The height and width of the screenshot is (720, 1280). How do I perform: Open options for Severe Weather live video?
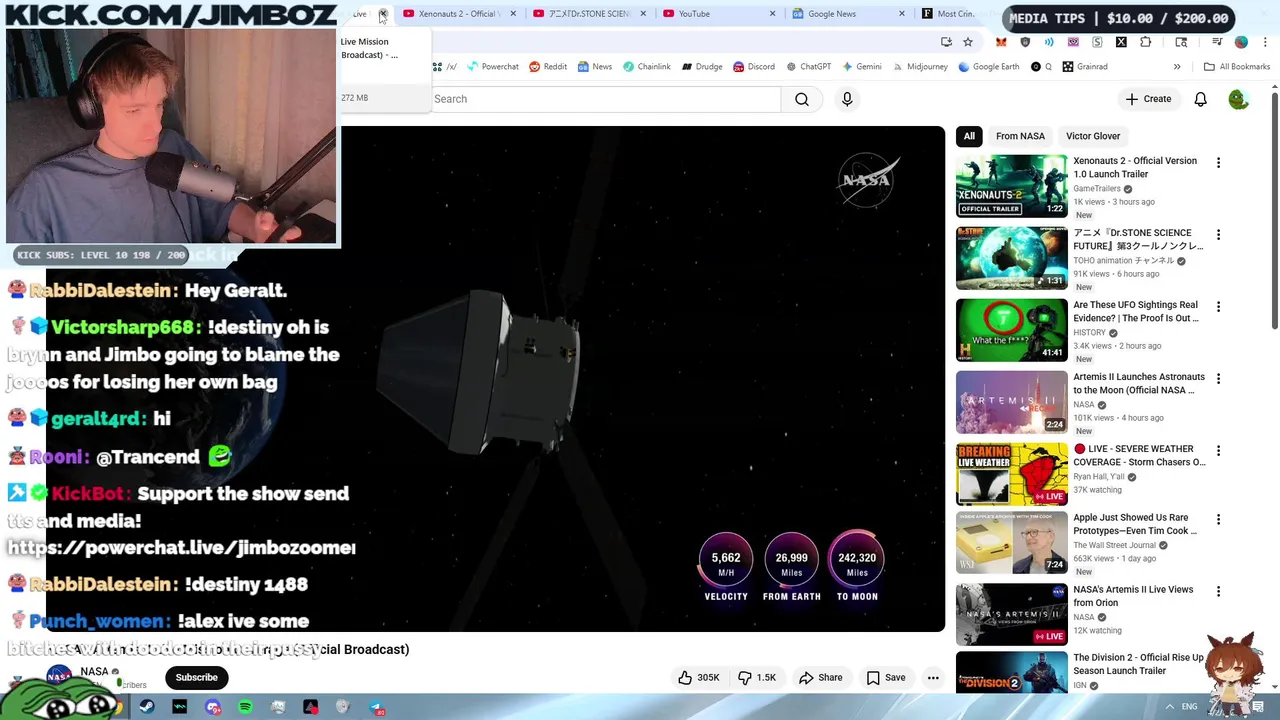1218,450
